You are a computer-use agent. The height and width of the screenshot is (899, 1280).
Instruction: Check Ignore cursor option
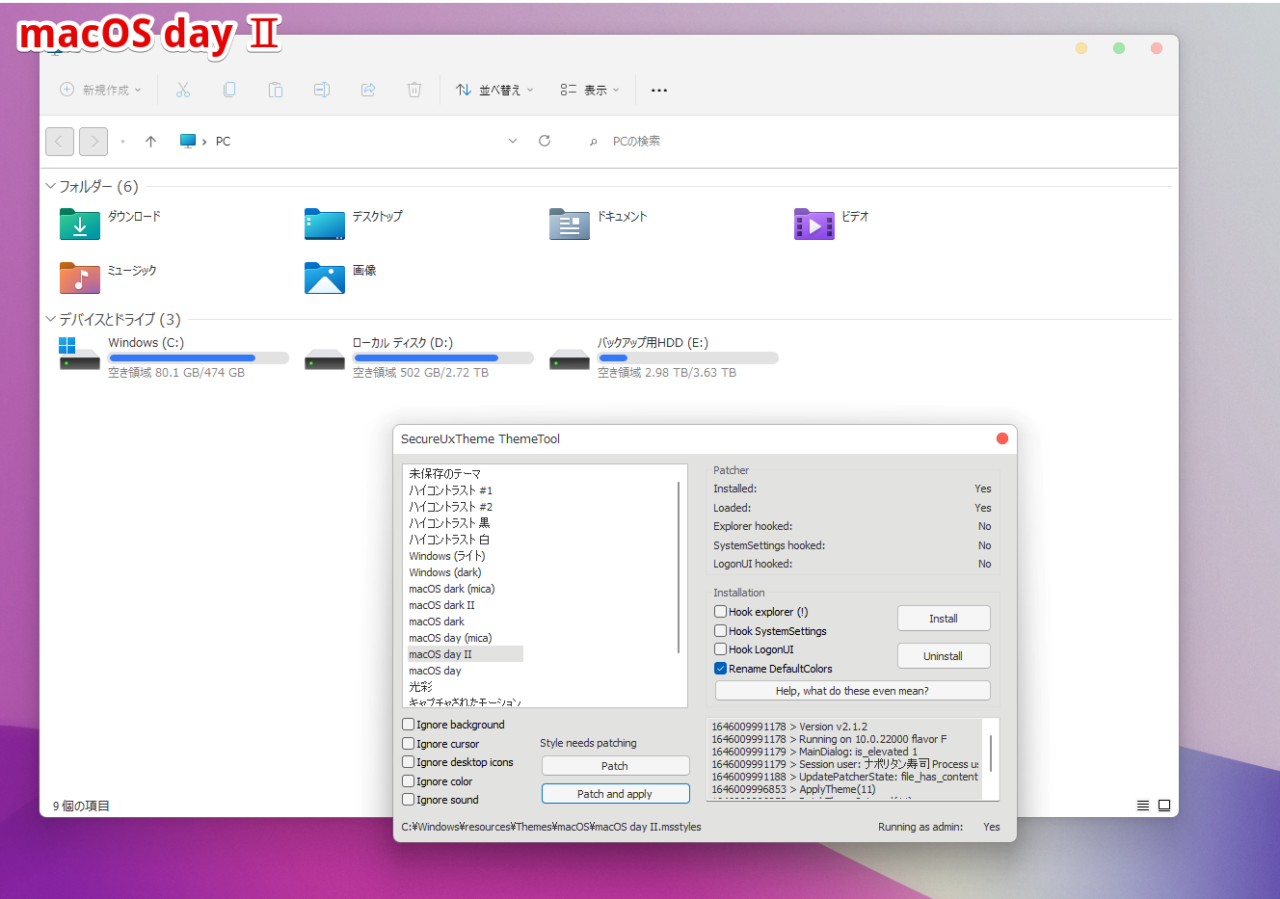click(408, 743)
